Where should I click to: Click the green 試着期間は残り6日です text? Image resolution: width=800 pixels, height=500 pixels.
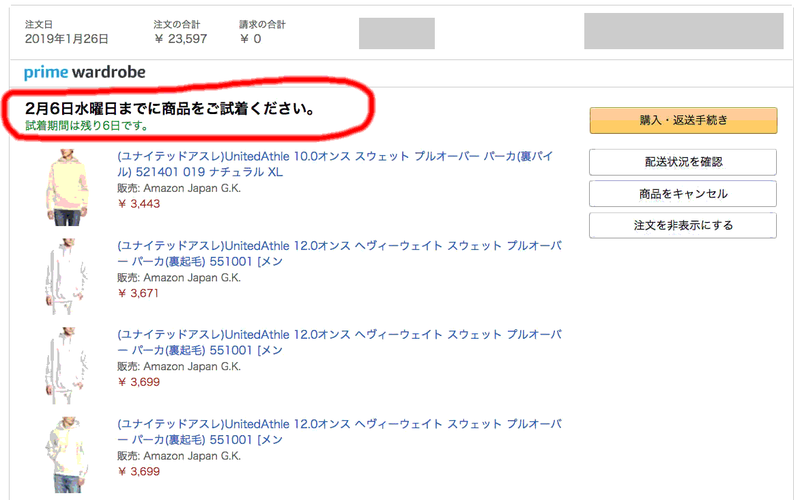(x=87, y=126)
